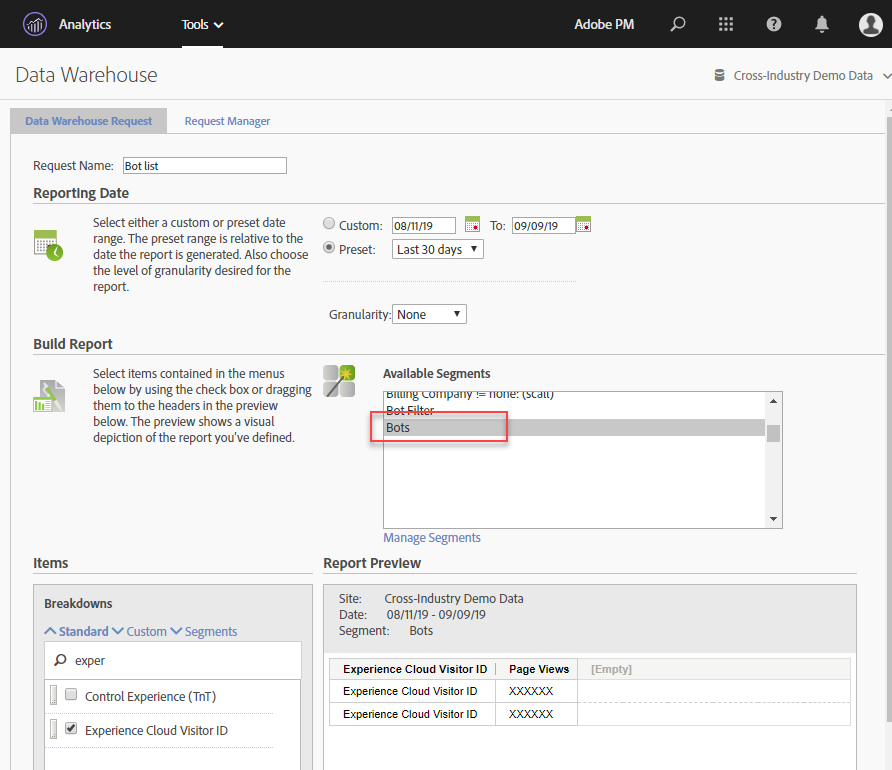Open the apps grid switcher icon

[726, 24]
